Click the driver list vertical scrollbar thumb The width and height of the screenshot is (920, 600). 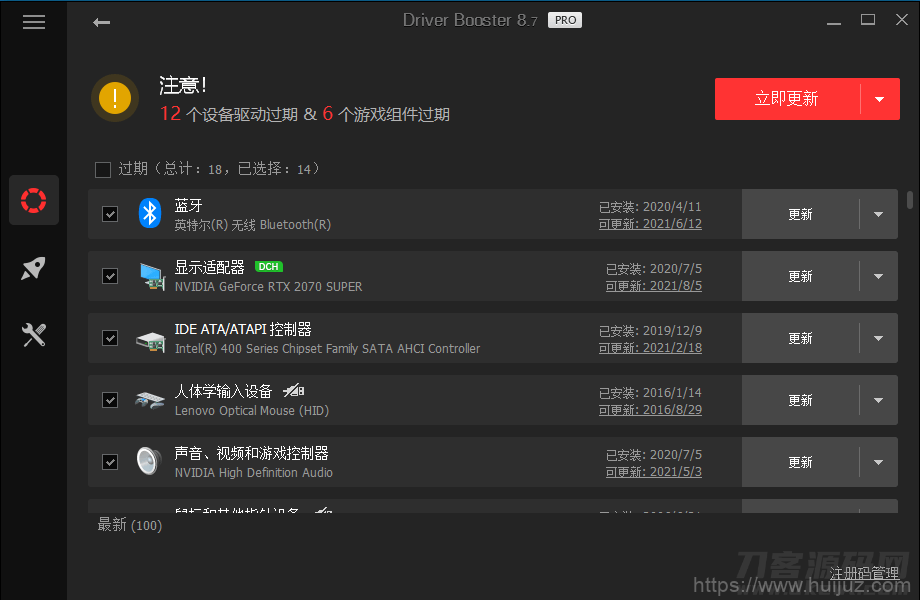[x=909, y=200]
